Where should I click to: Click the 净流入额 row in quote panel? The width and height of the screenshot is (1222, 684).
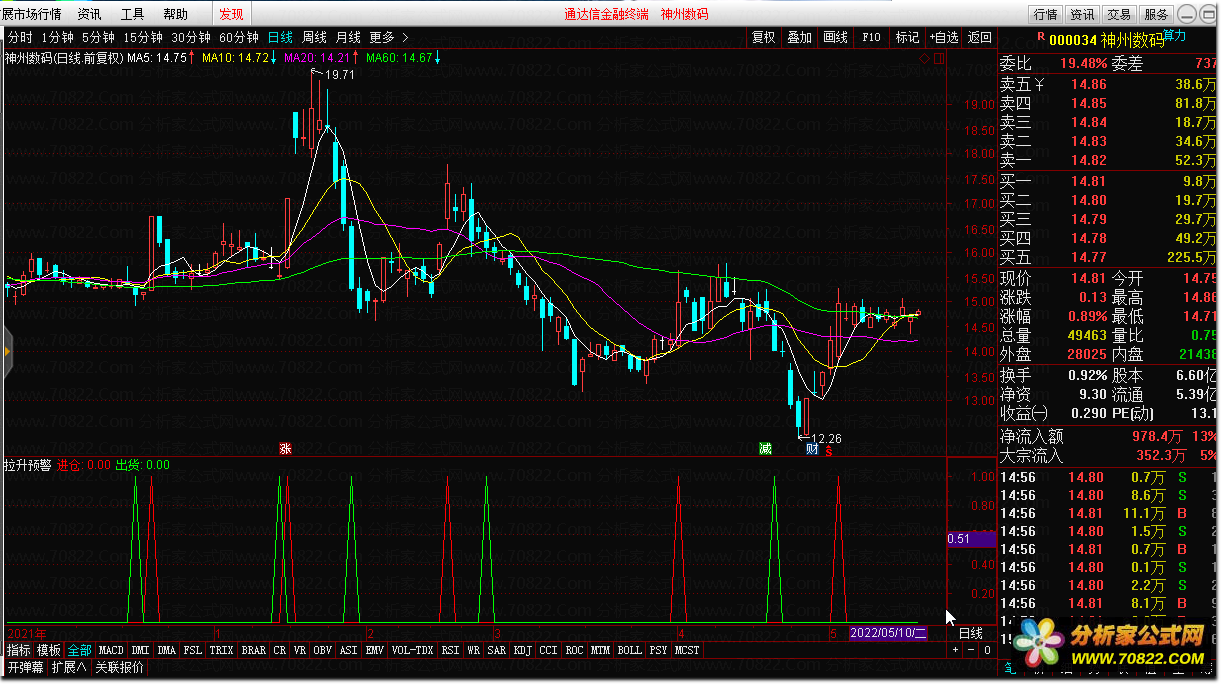coord(1108,436)
